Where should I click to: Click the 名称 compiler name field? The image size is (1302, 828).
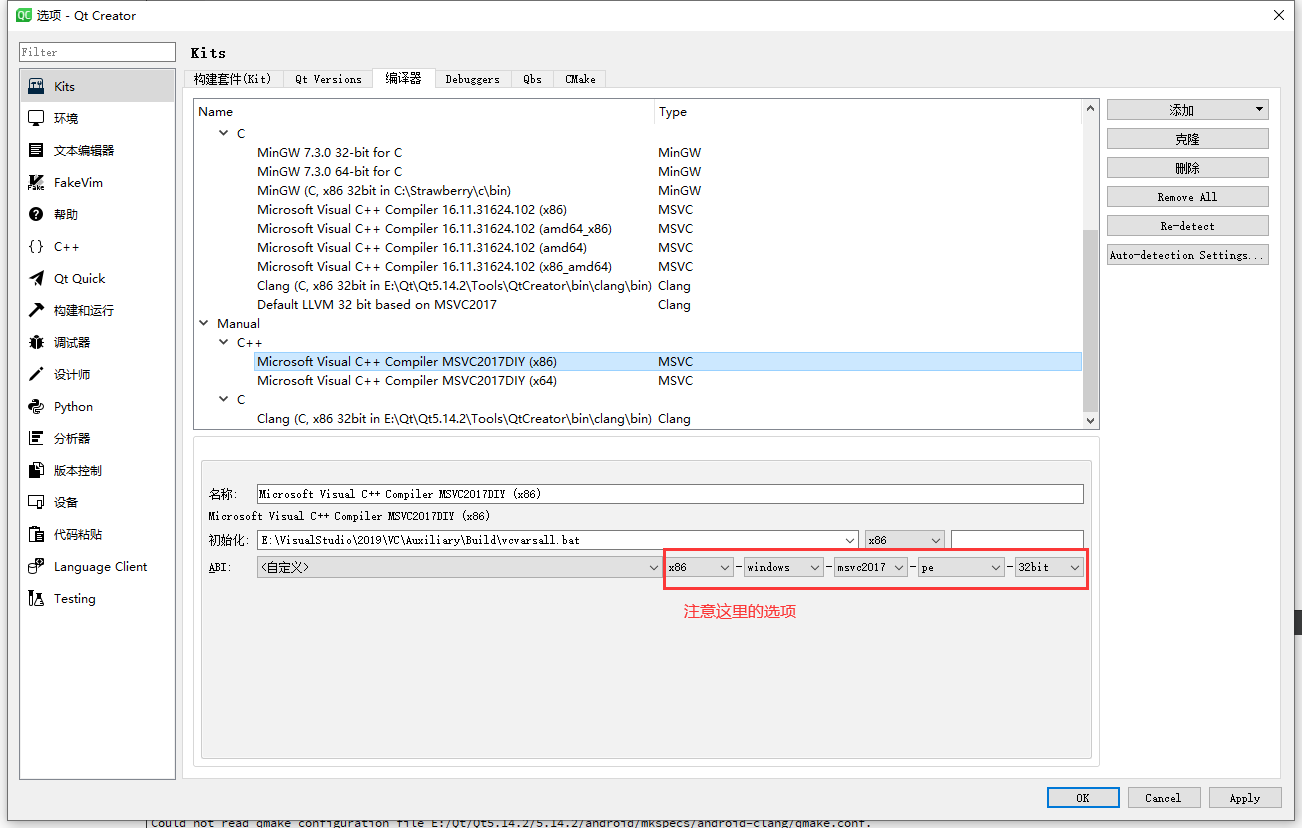tap(670, 493)
